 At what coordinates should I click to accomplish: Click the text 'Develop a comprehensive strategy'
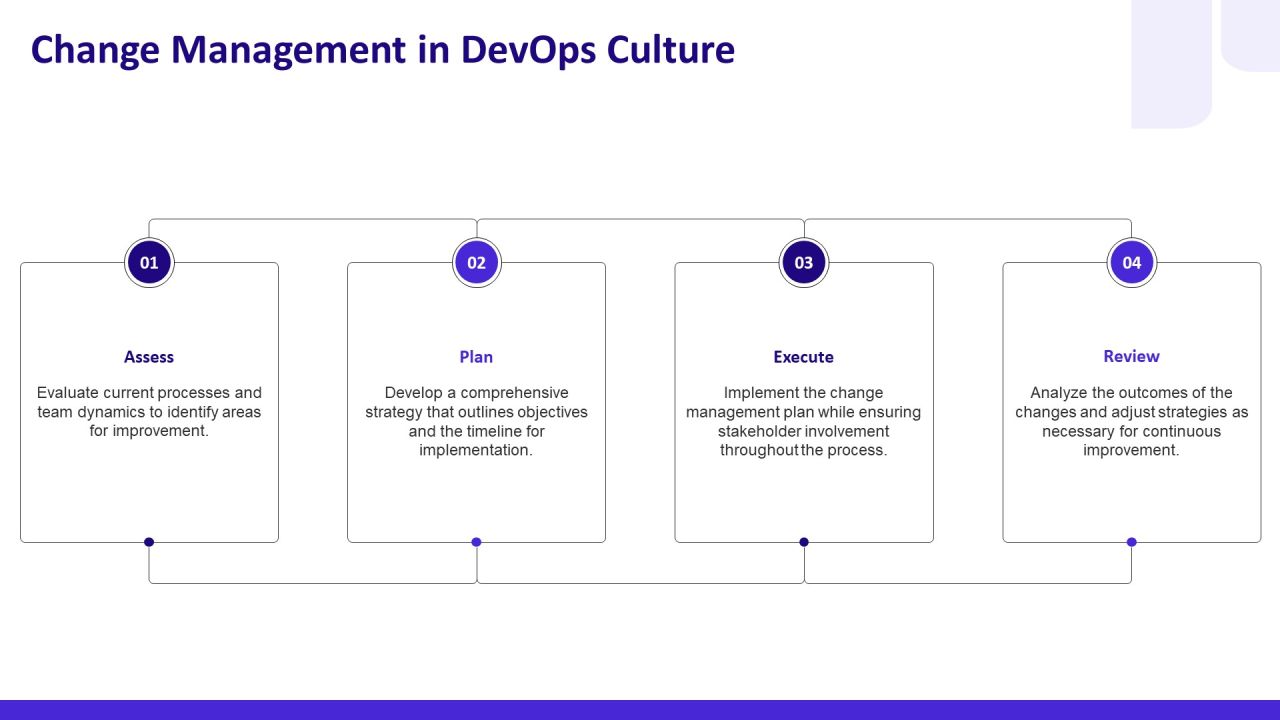point(476,402)
